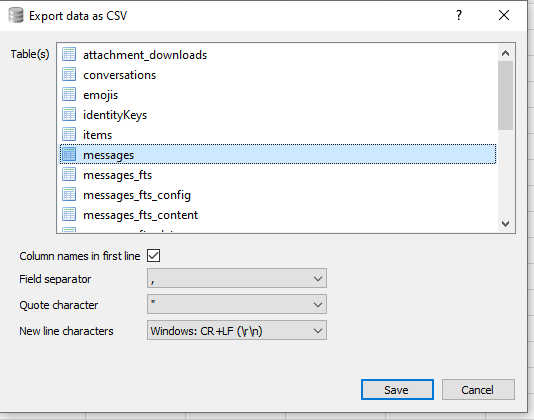Viewport: 534px width, 420px height.
Task: Click the messages_fts_content table icon
Action: click(69, 215)
